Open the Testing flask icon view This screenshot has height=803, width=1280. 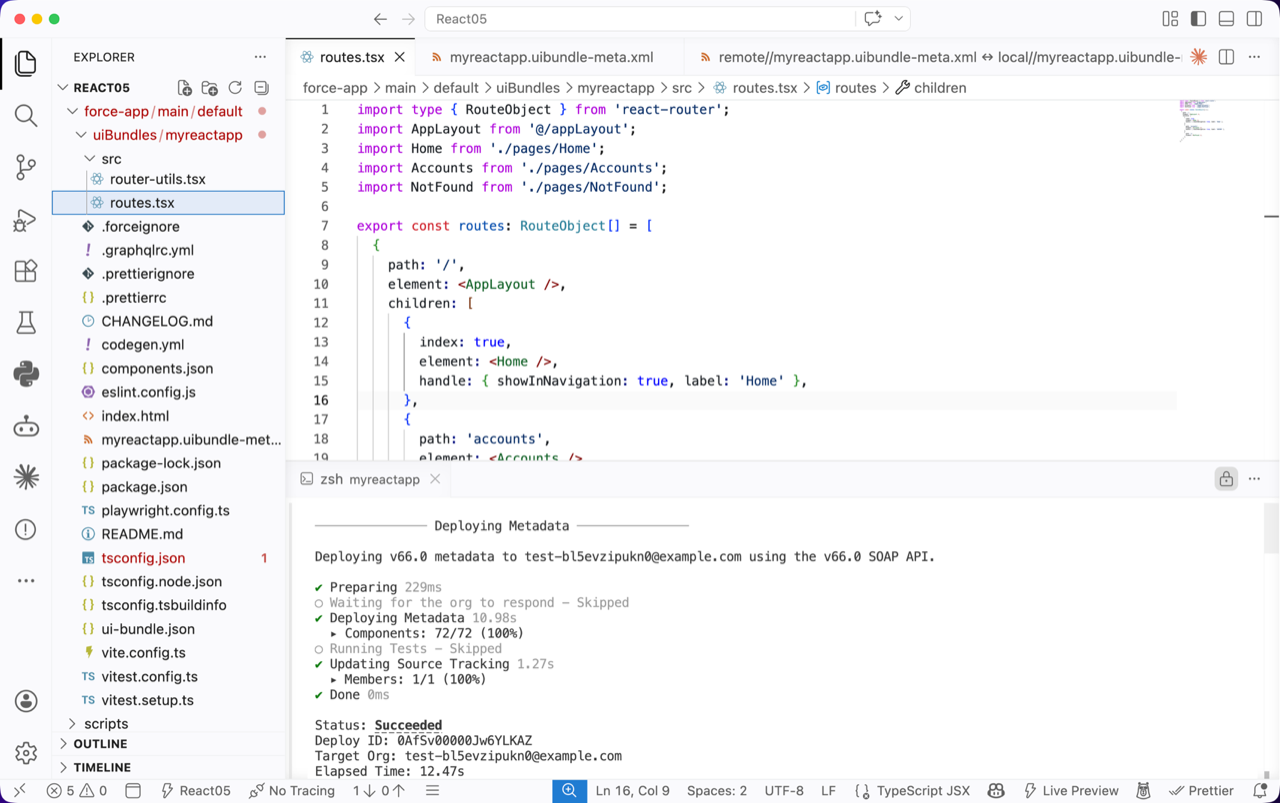point(26,322)
